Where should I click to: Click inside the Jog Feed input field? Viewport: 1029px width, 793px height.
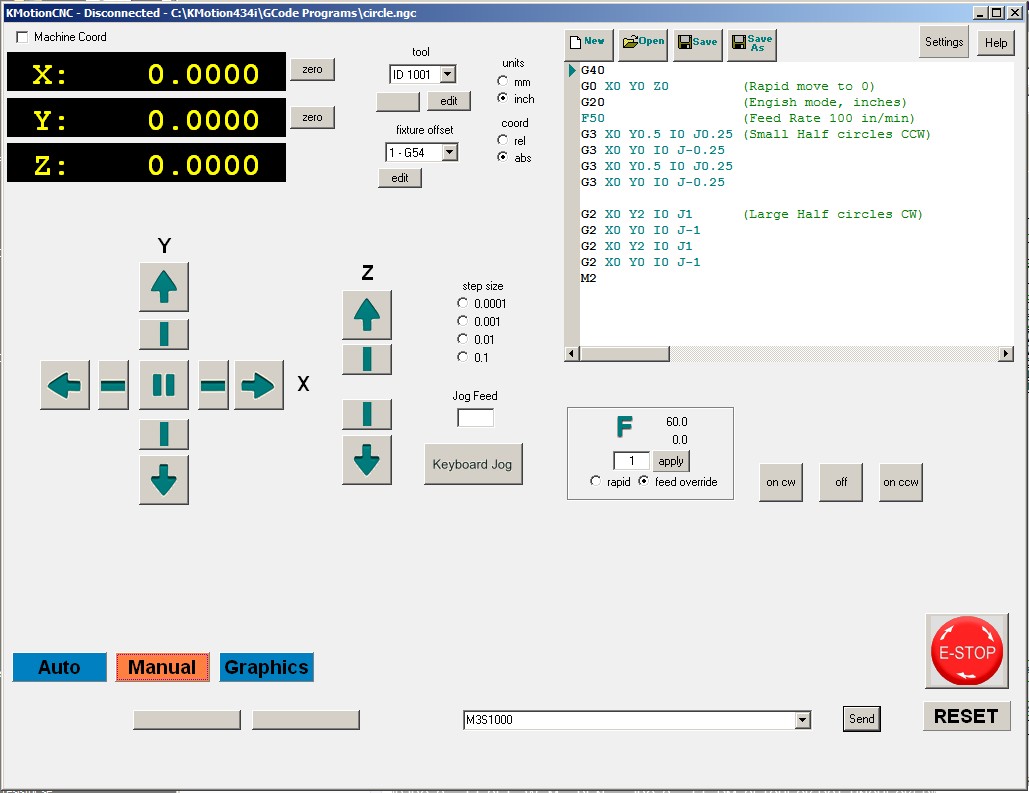(475, 418)
